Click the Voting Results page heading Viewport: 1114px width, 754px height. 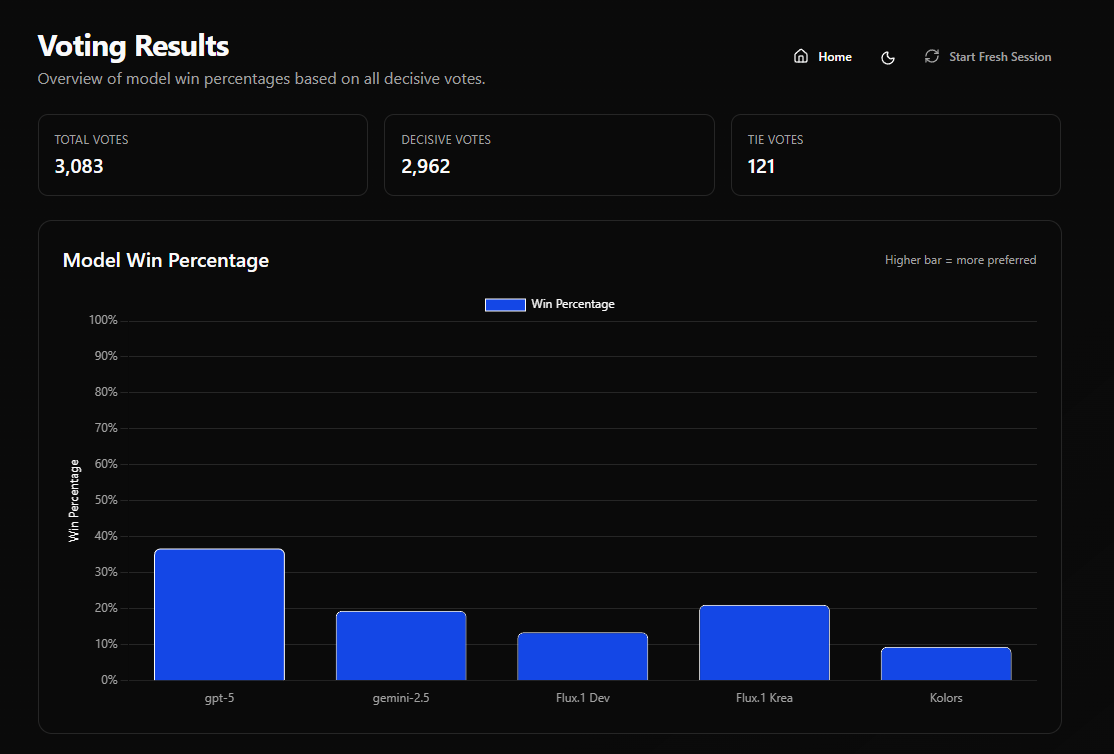coord(132,45)
